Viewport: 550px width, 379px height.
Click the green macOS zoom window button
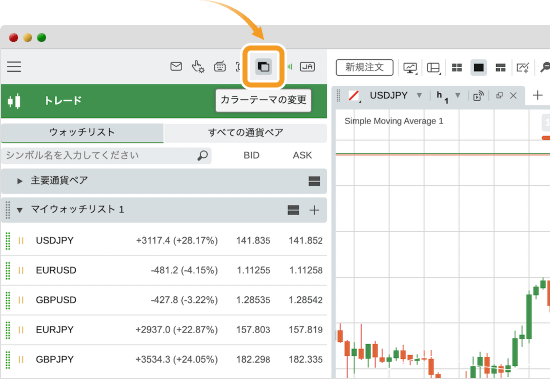point(41,38)
